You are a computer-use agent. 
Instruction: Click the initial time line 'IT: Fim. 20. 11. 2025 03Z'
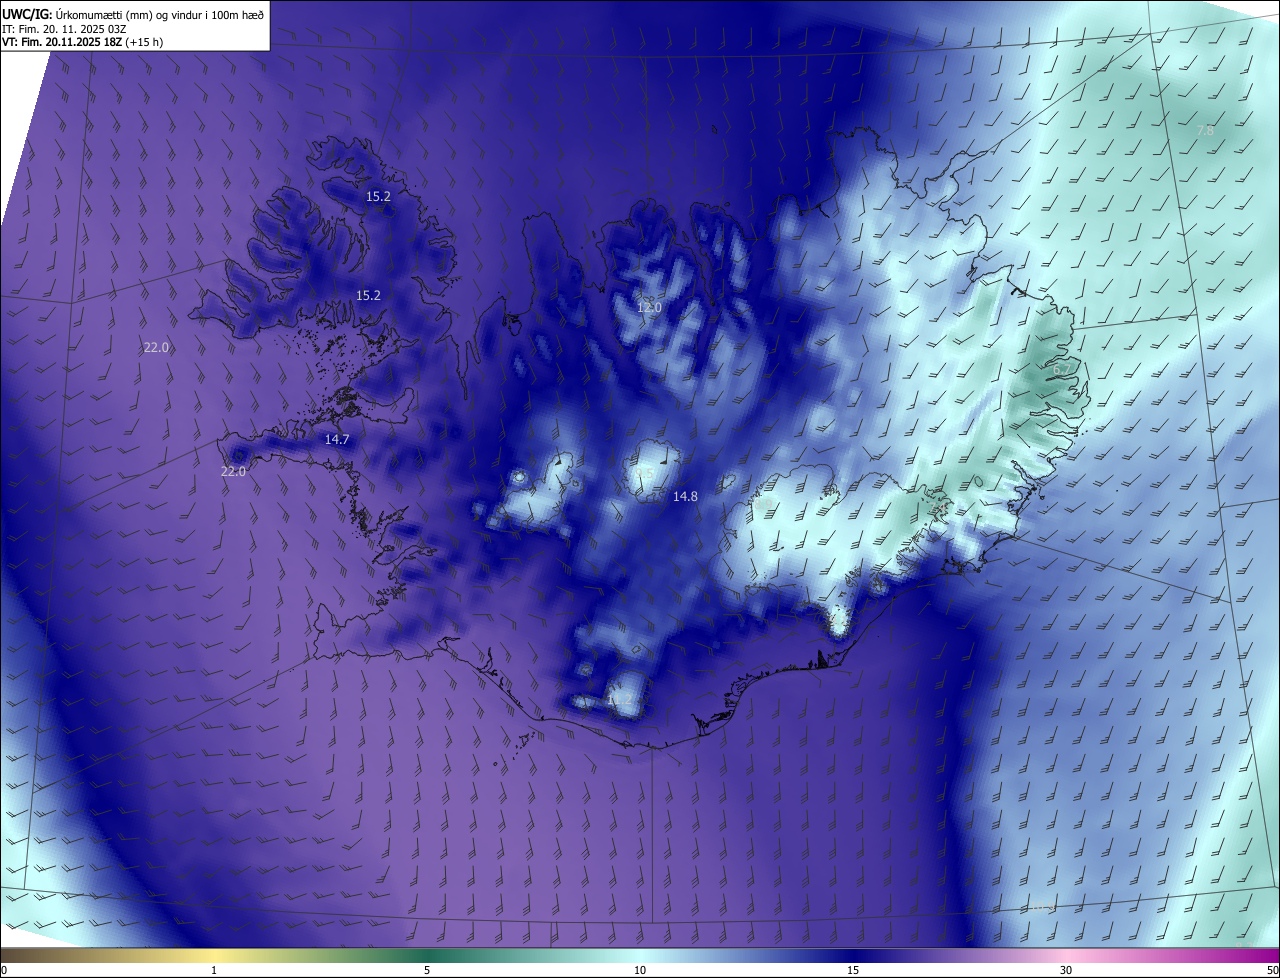[64, 29]
